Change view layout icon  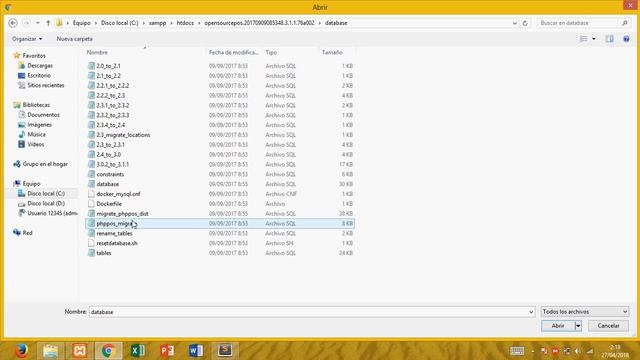(583, 39)
